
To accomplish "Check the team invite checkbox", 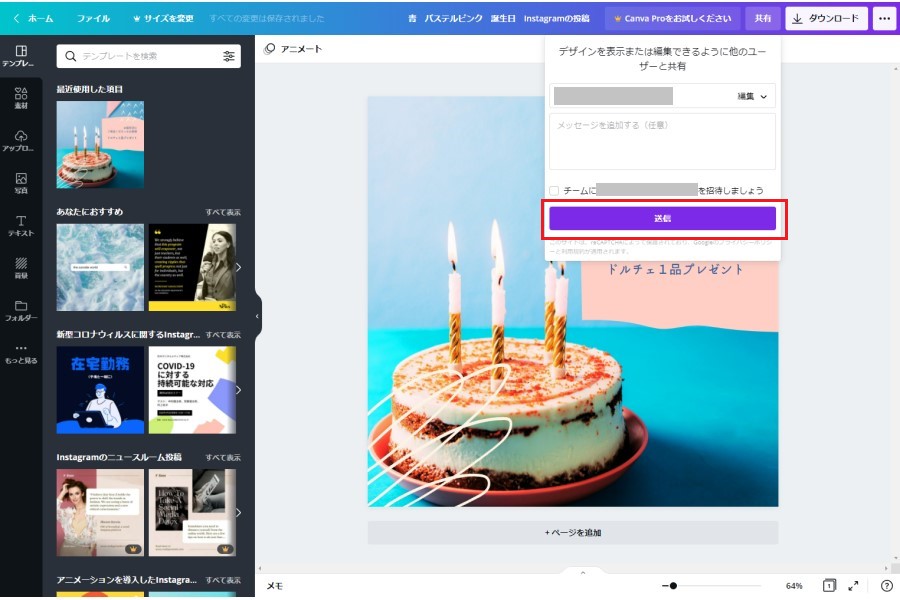I will click(554, 190).
